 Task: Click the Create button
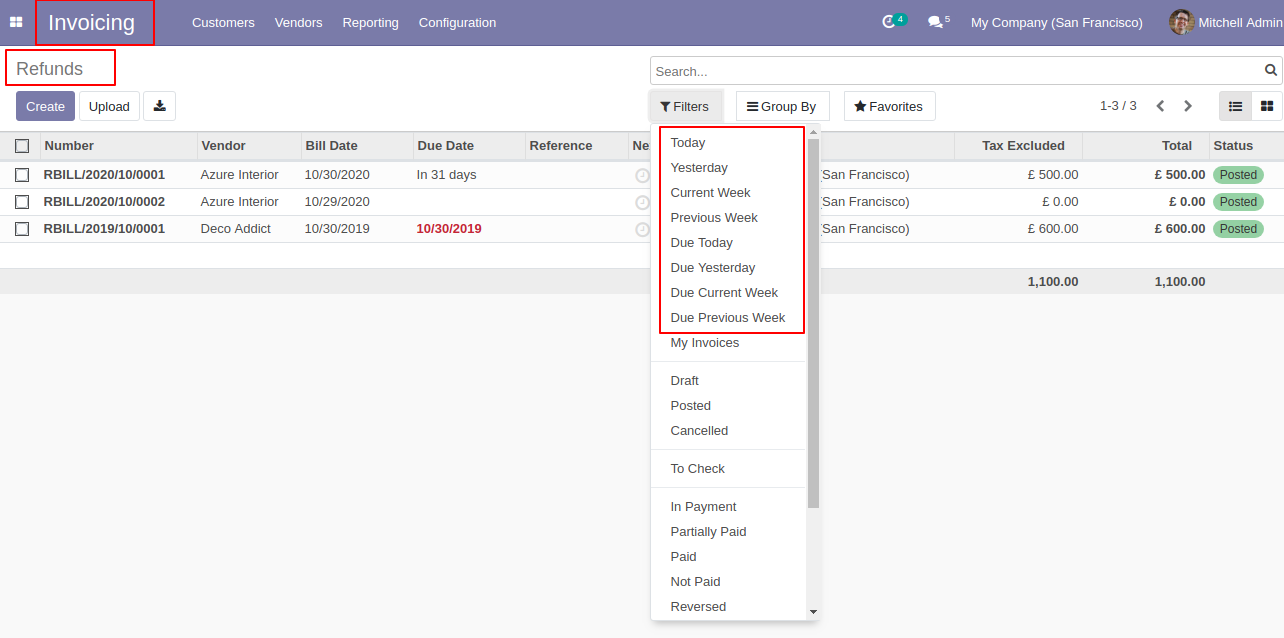pos(45,106)
